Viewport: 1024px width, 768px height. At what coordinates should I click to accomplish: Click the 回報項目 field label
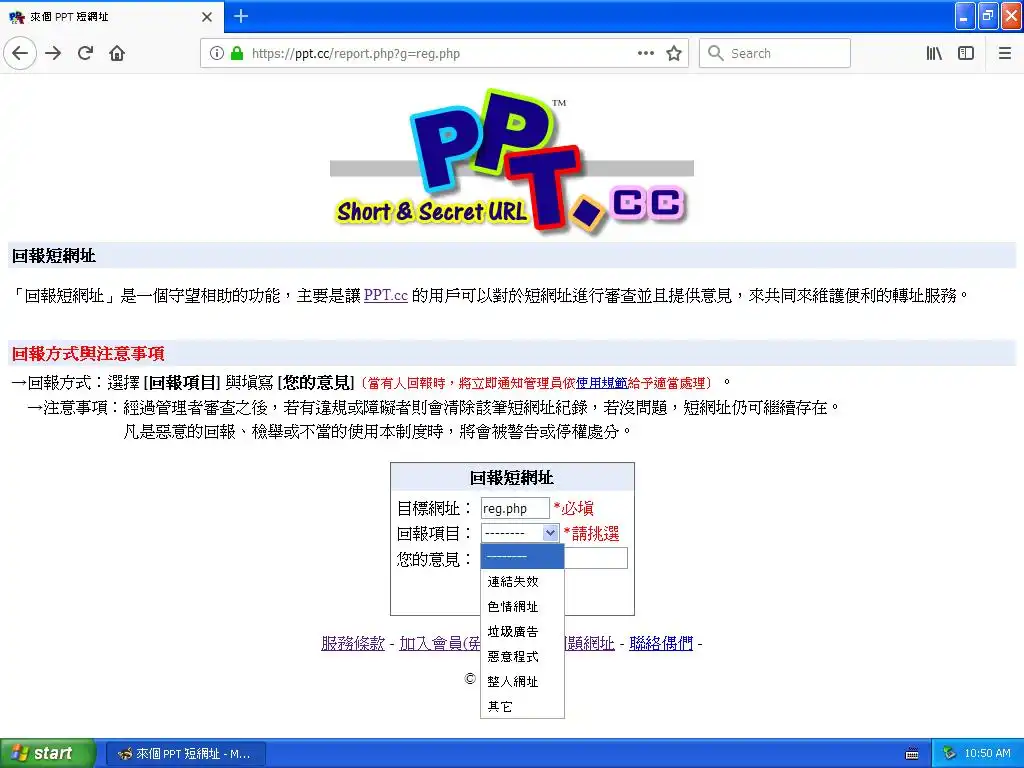pyautogui.click(x=434, y=533)
